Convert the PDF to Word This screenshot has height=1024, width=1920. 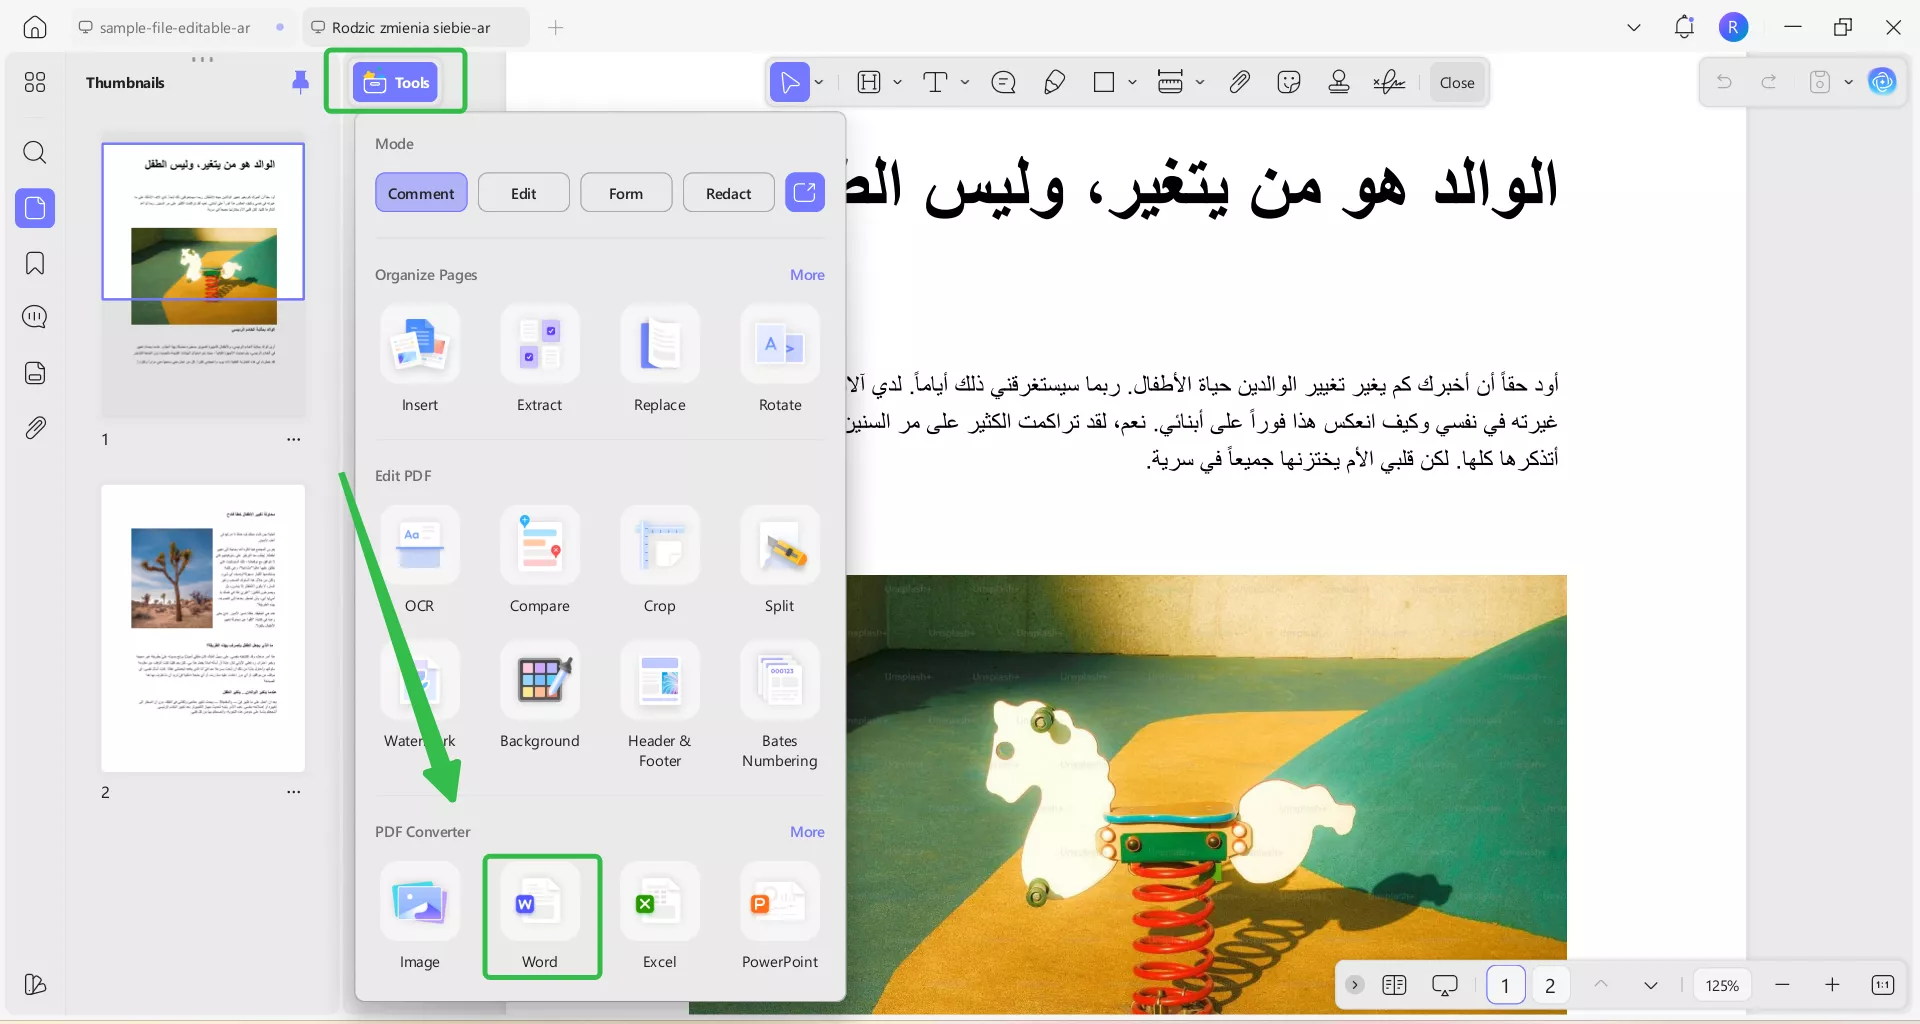coord(541,915)
